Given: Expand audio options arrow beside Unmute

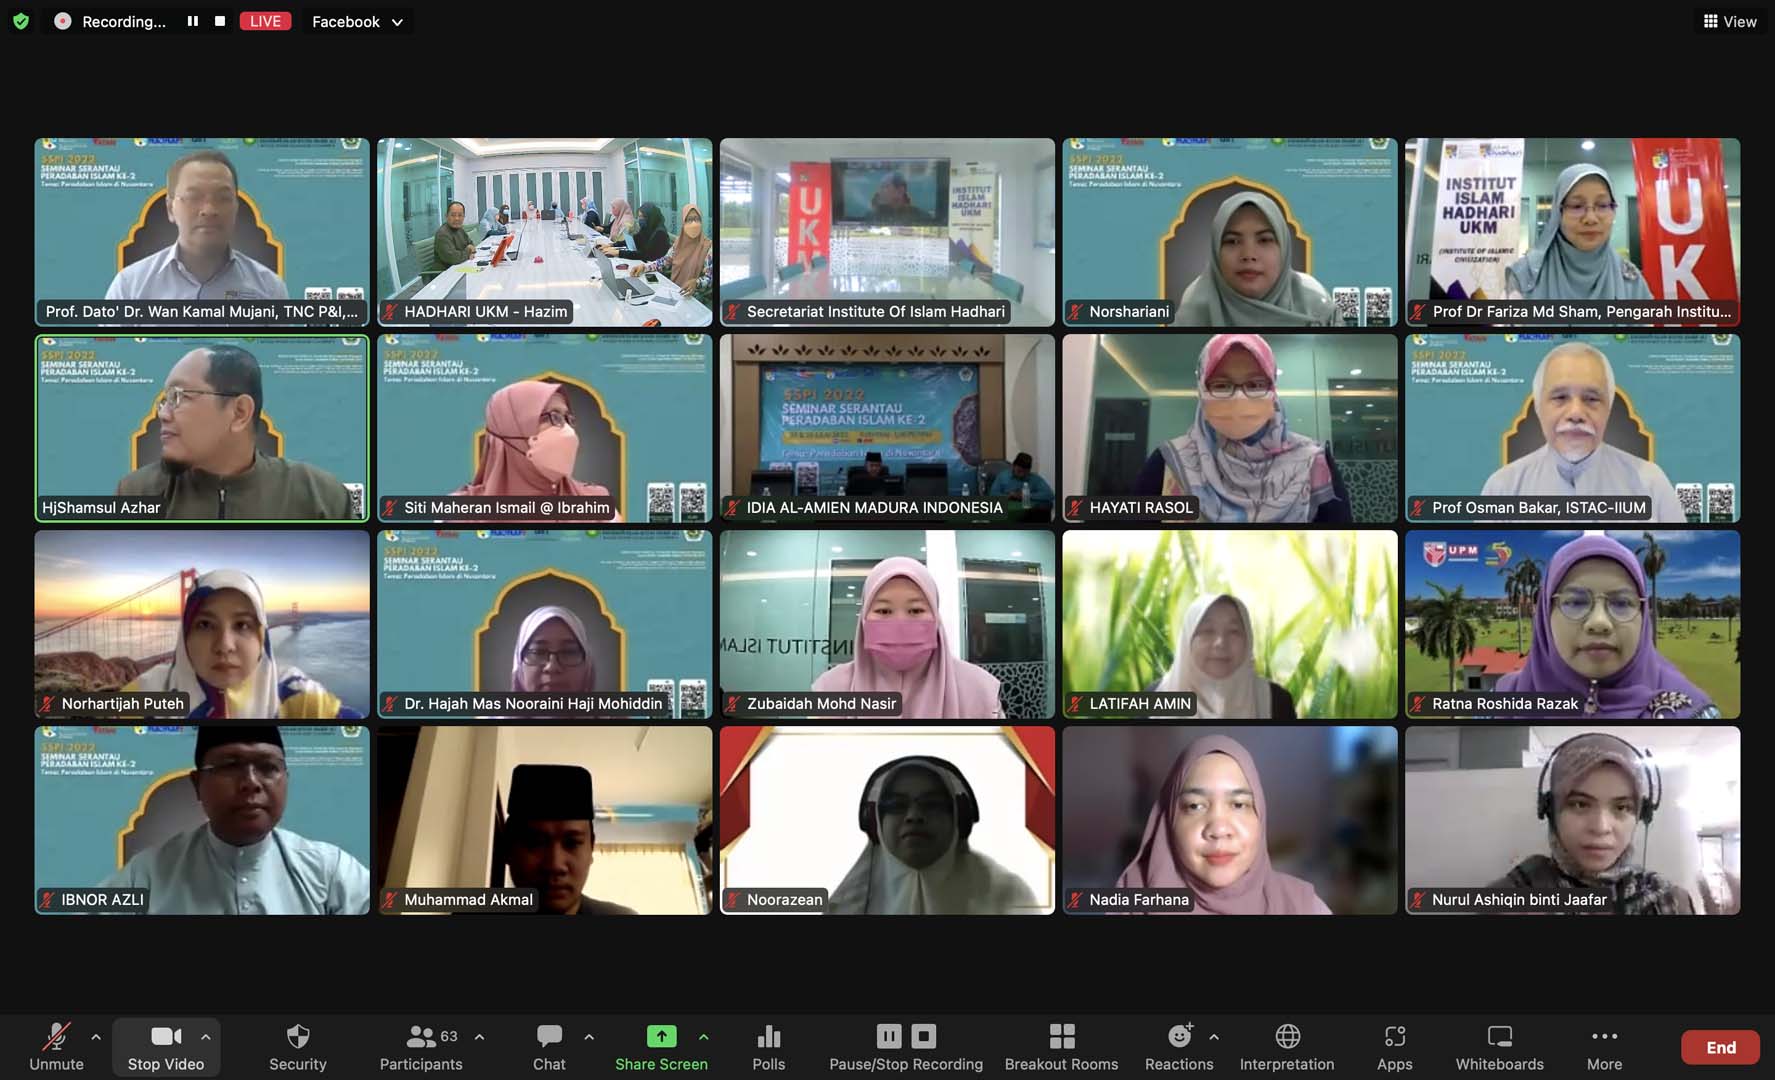Looking at the screenshot, I should click(96, 1037).
